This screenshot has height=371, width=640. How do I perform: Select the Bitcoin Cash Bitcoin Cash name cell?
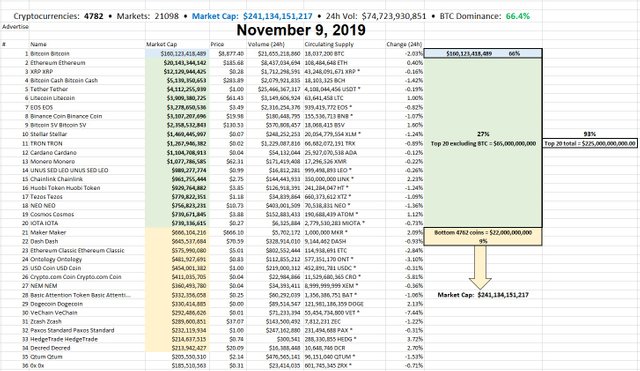pyautogui.click(x=64, y=80)
